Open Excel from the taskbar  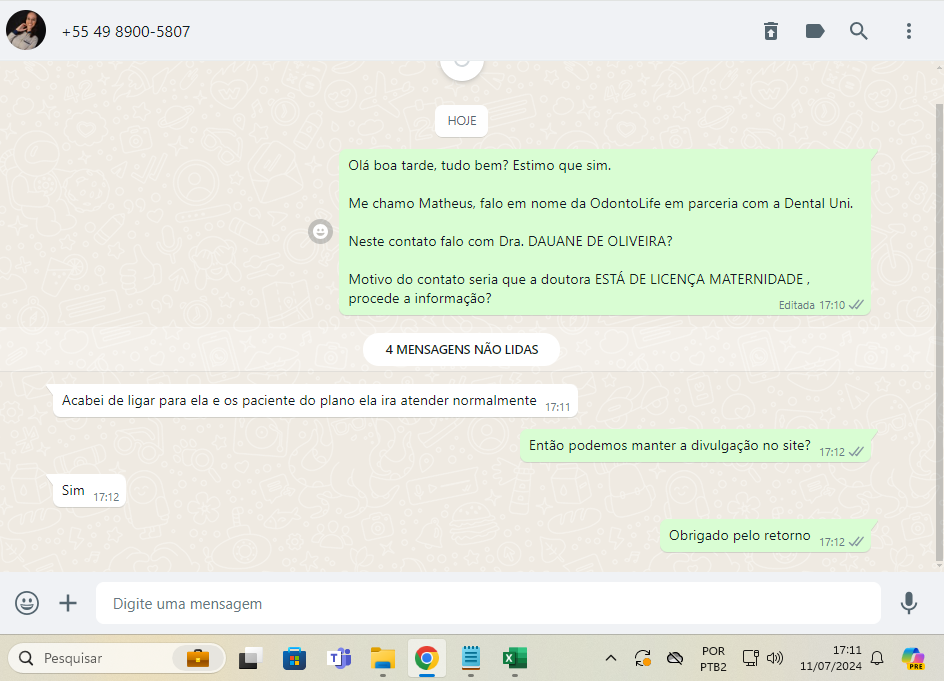tap(515, 658)
